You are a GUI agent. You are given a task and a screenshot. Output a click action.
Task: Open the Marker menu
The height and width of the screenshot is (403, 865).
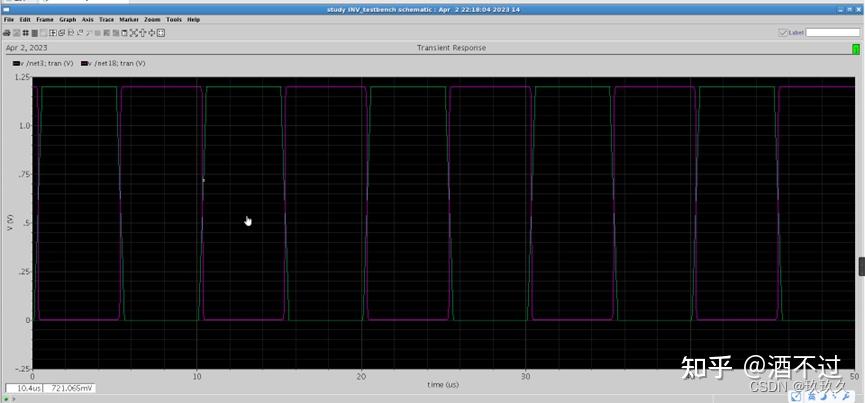pos(129,19)
